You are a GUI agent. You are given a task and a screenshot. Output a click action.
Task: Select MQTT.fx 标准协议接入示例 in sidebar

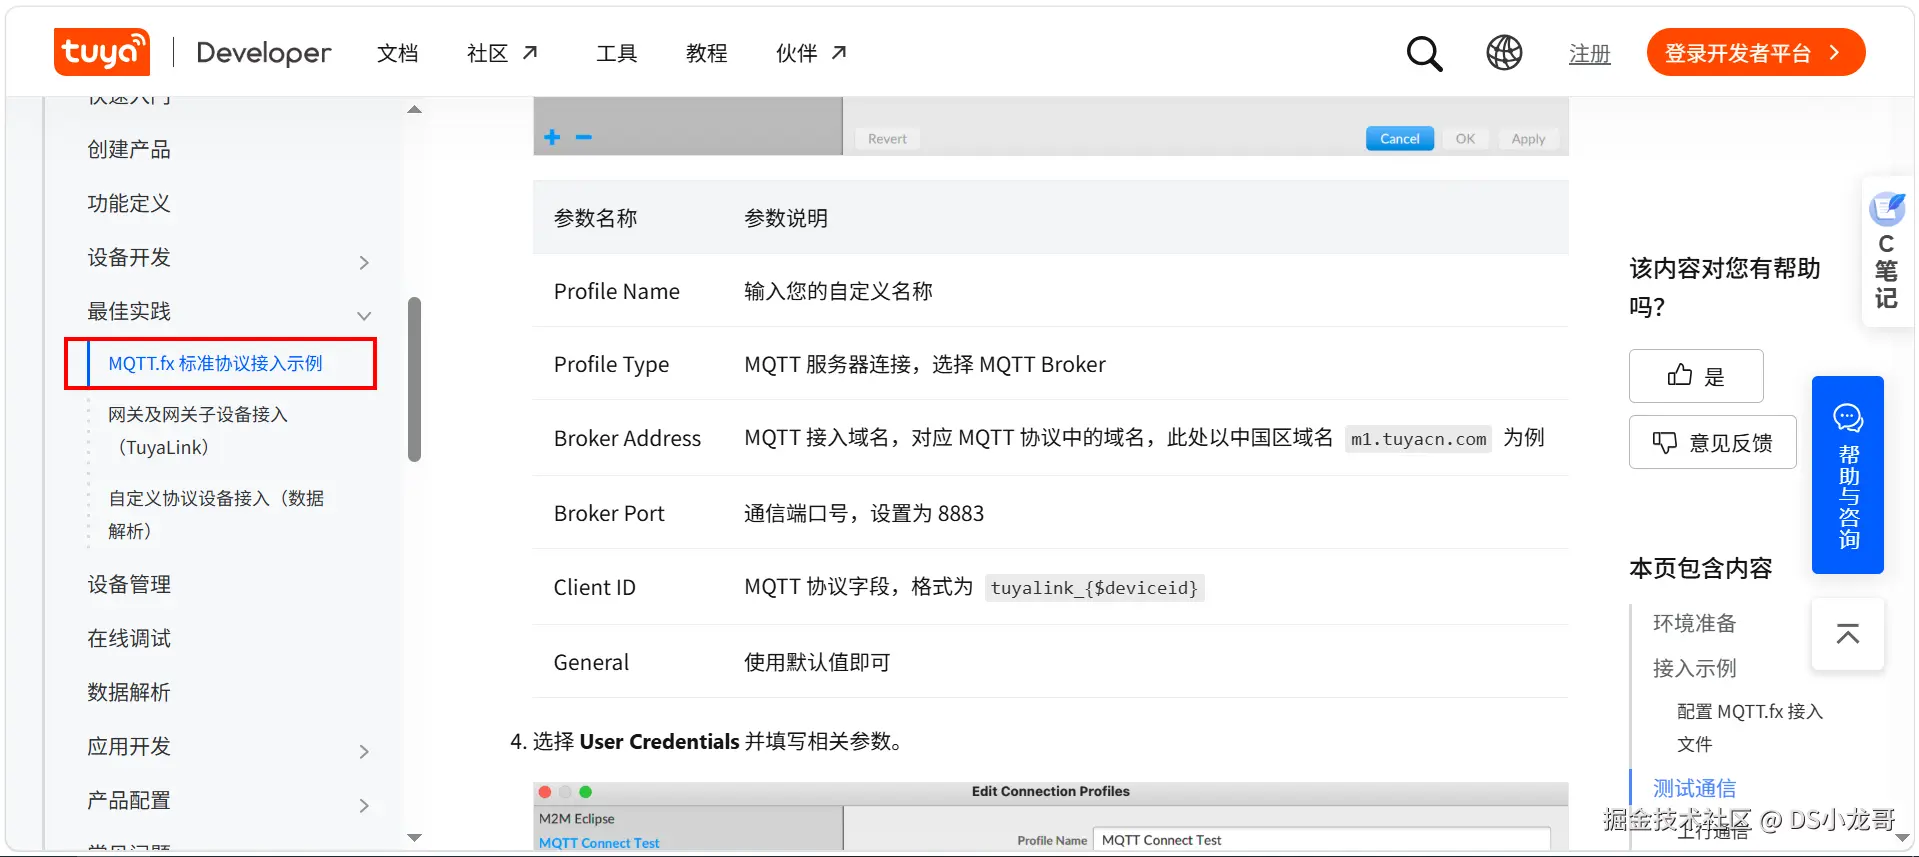pos(215,363)
